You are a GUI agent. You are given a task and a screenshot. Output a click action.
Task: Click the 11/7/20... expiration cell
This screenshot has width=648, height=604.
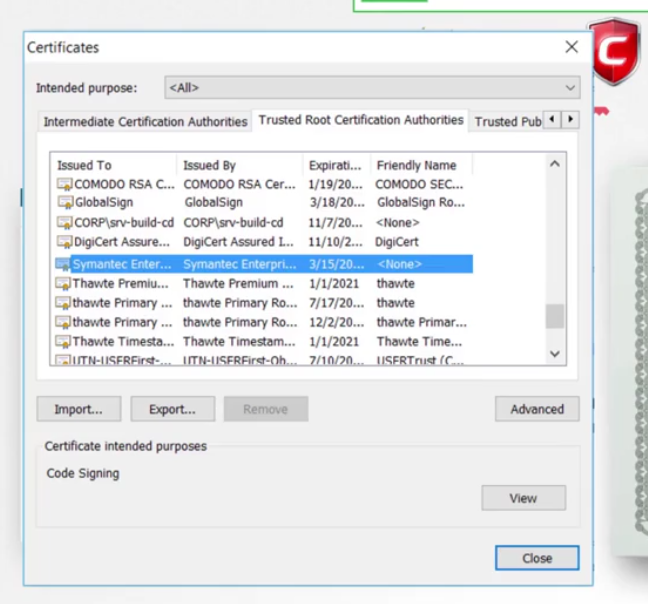[336, 223]
